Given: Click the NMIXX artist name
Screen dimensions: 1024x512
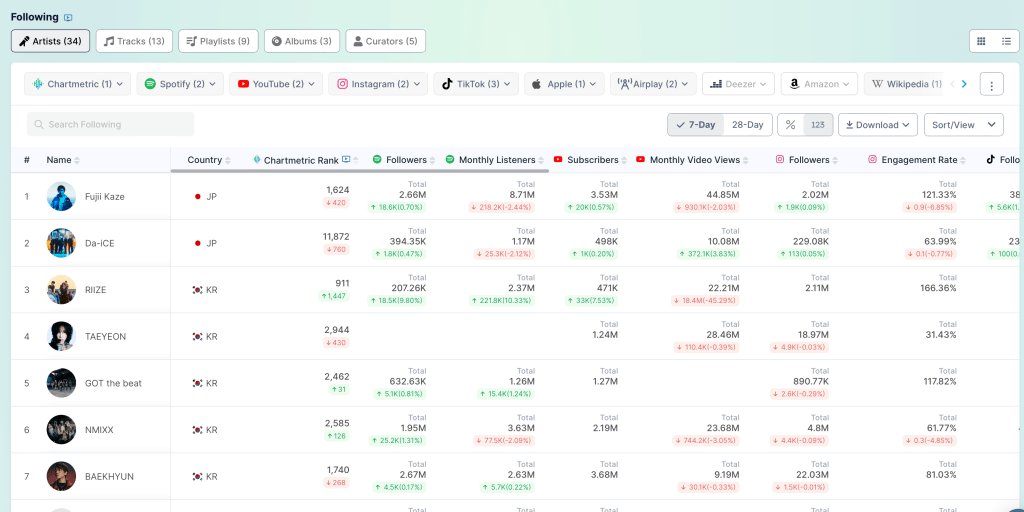Looking at the screenshot, I should (x=99, y=430).
